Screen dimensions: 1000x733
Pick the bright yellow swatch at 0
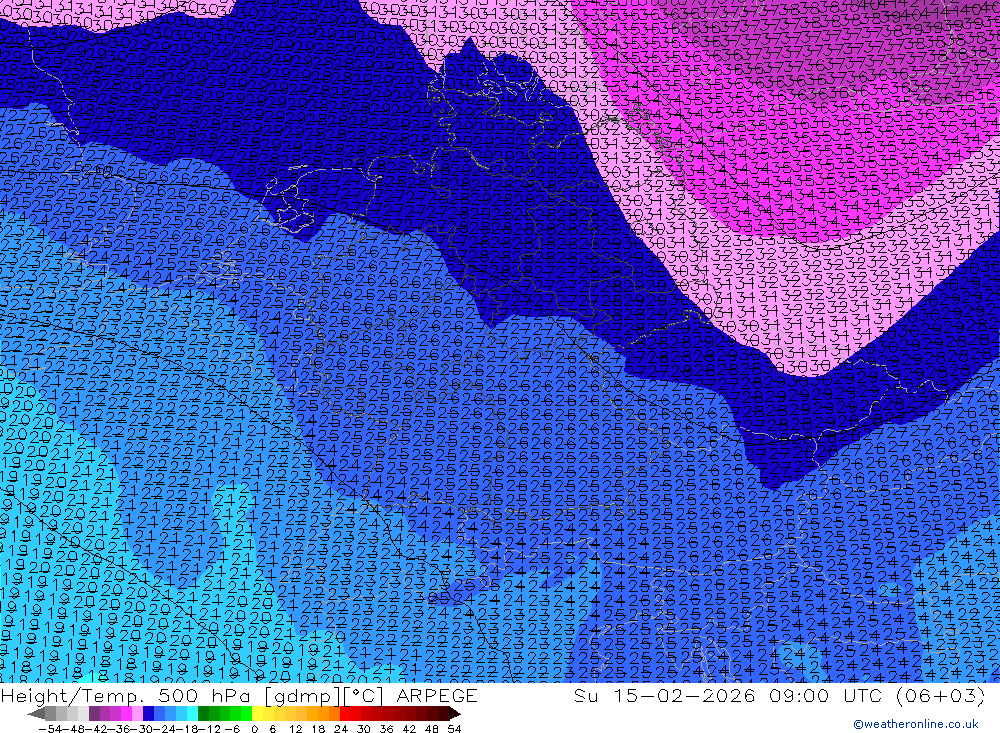[257, 713]
